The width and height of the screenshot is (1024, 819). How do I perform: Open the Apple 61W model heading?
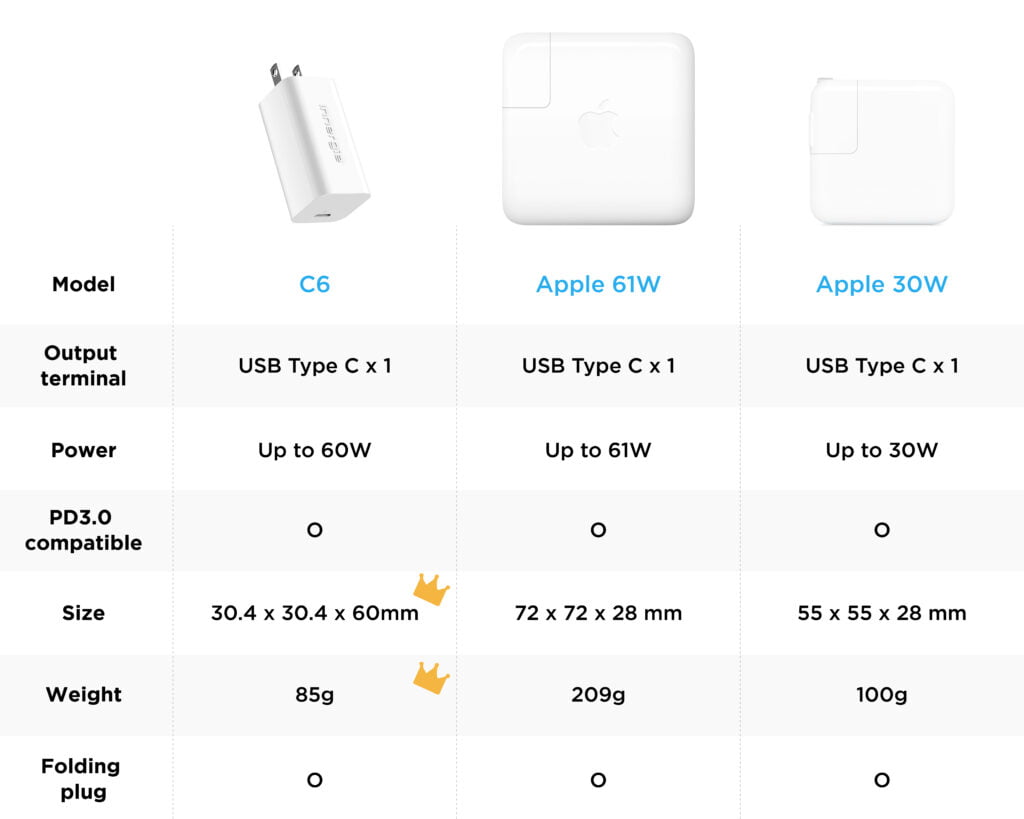click(x=598, y=284)
